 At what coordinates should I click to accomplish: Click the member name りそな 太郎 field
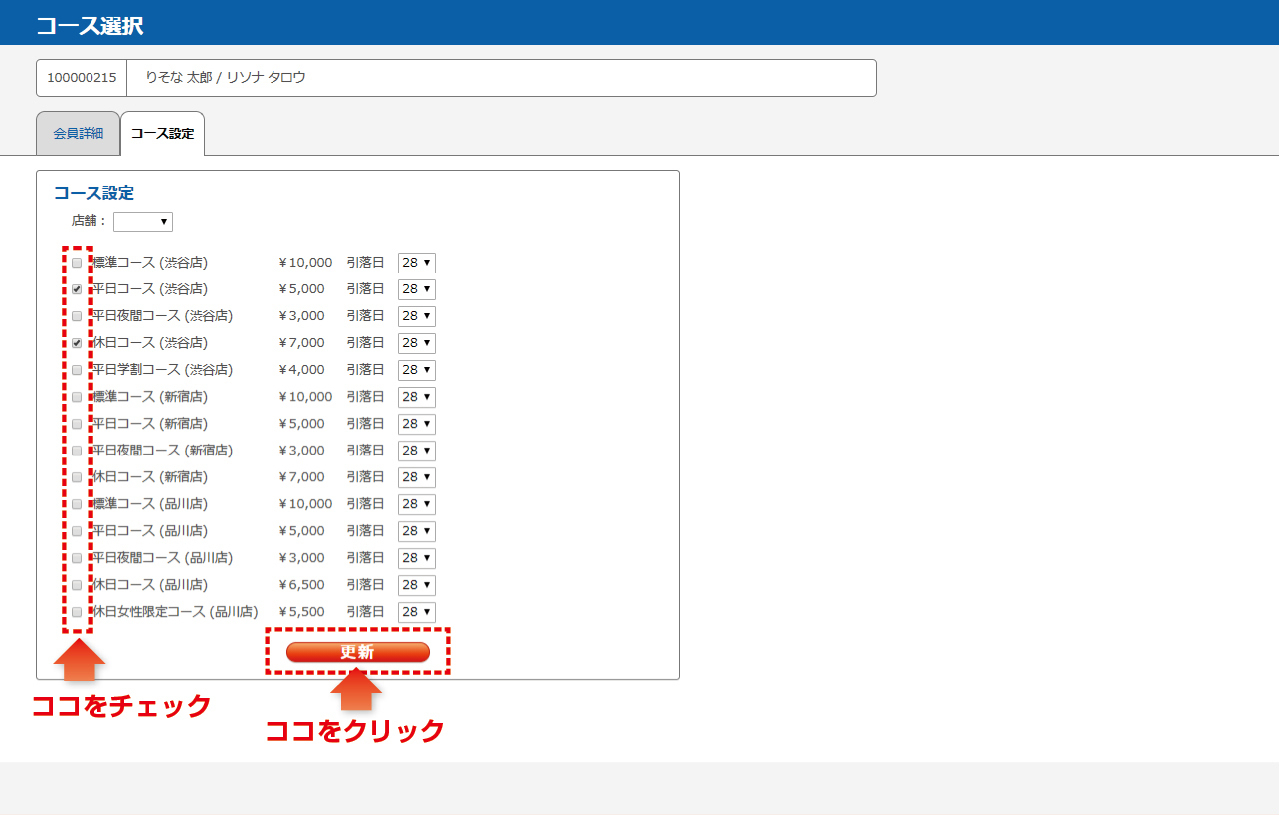(501, 77)
